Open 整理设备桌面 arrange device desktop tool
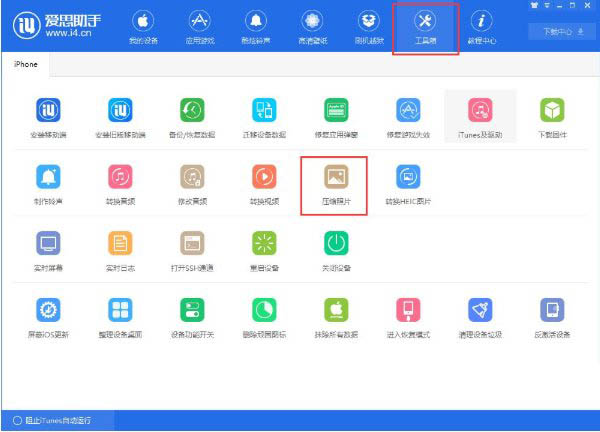Viewport: 600px width, 432px height. point(120,318)
